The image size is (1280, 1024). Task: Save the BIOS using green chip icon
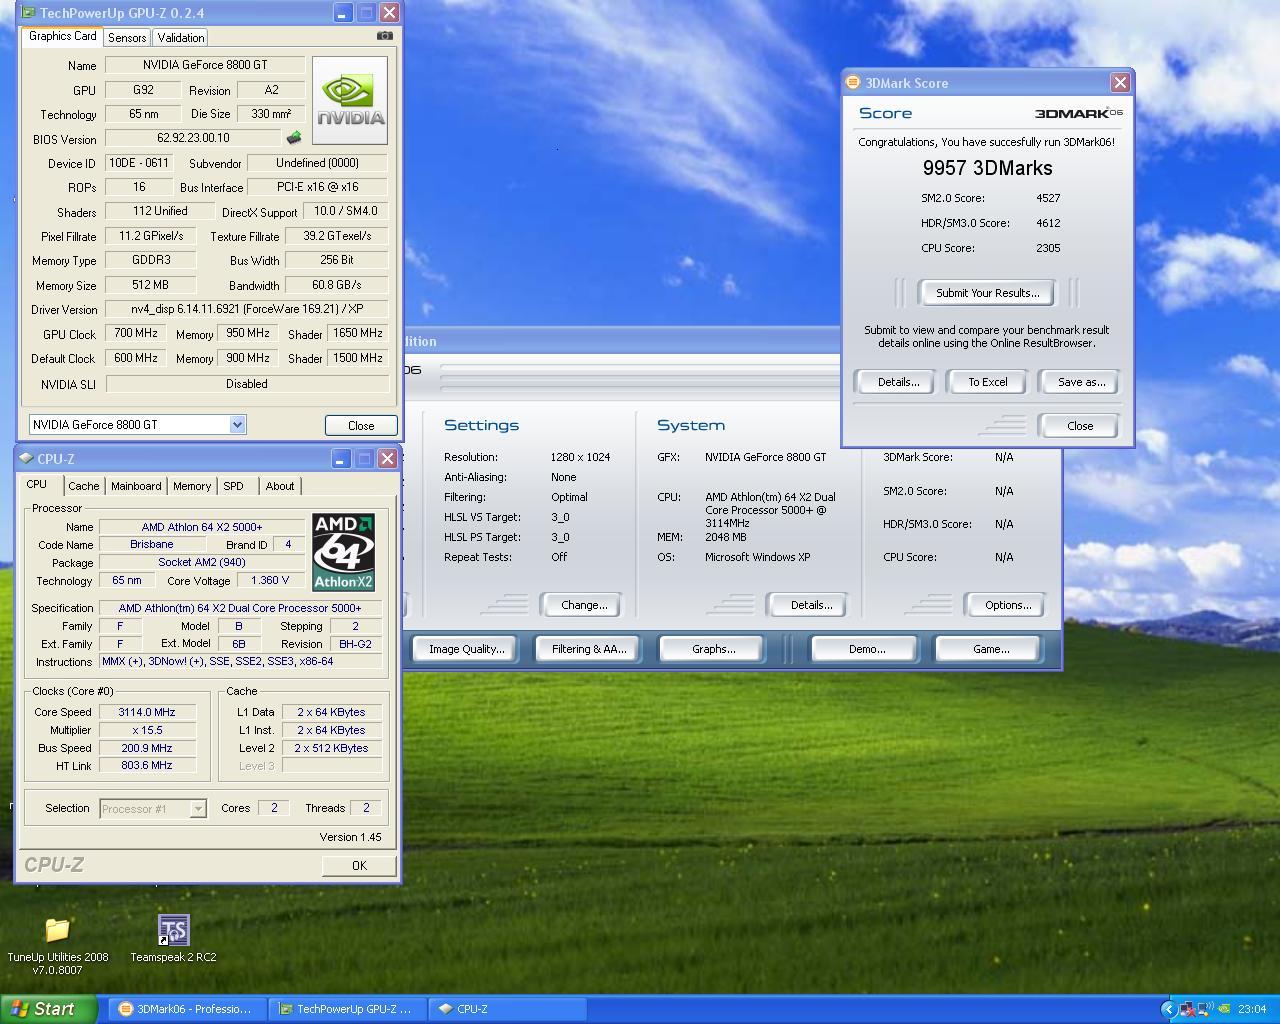point(294,138)
